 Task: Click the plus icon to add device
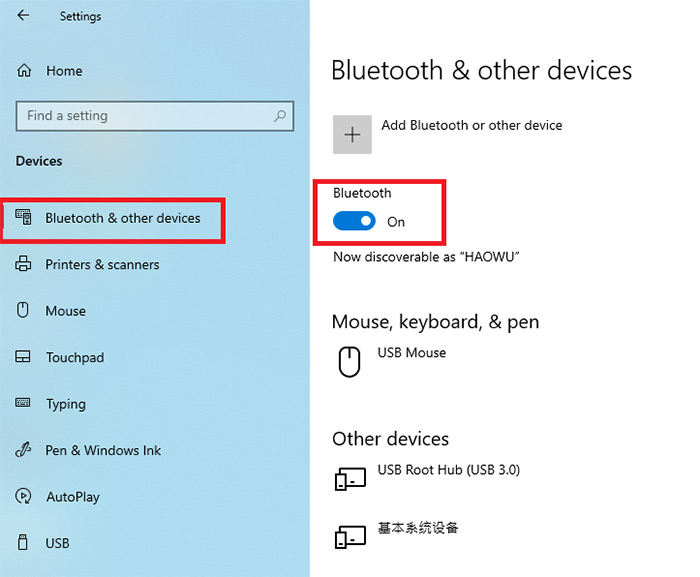tap(352, 134)
